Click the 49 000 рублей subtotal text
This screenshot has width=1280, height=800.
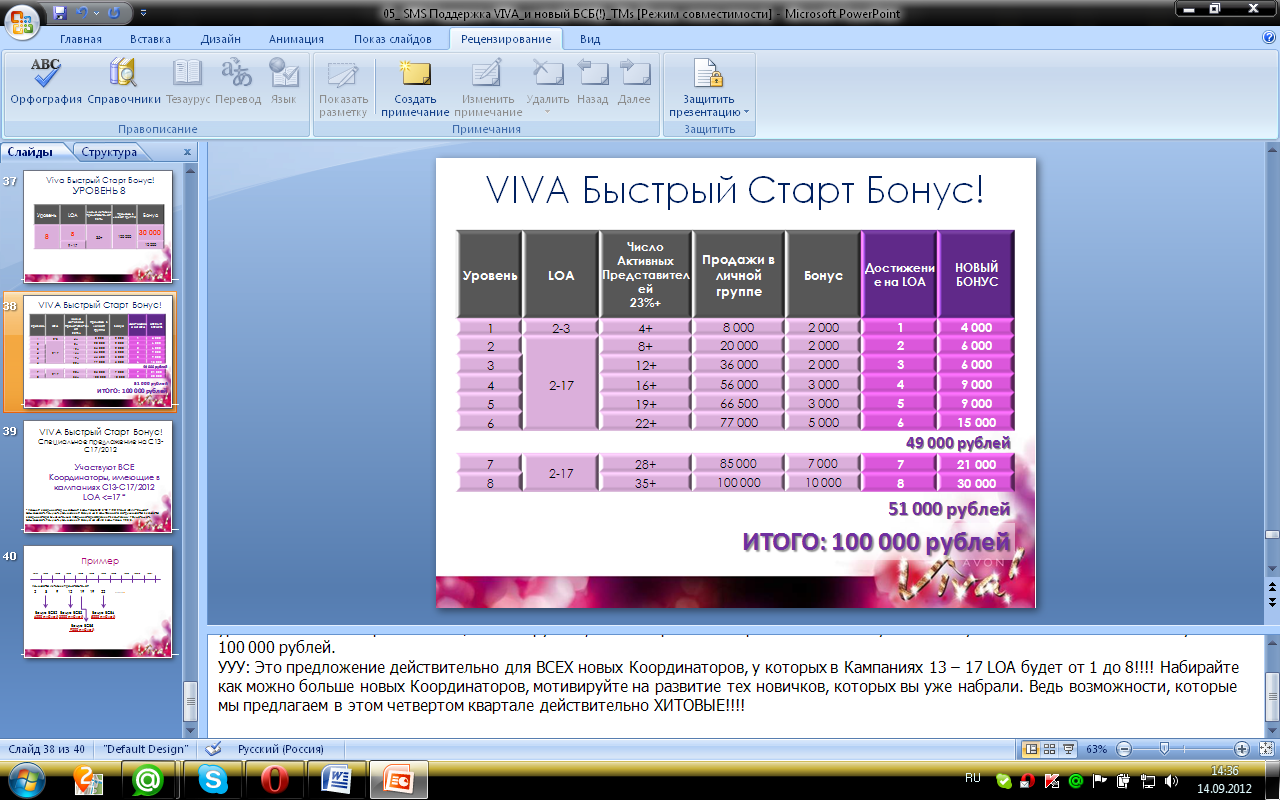pos(958,442)
